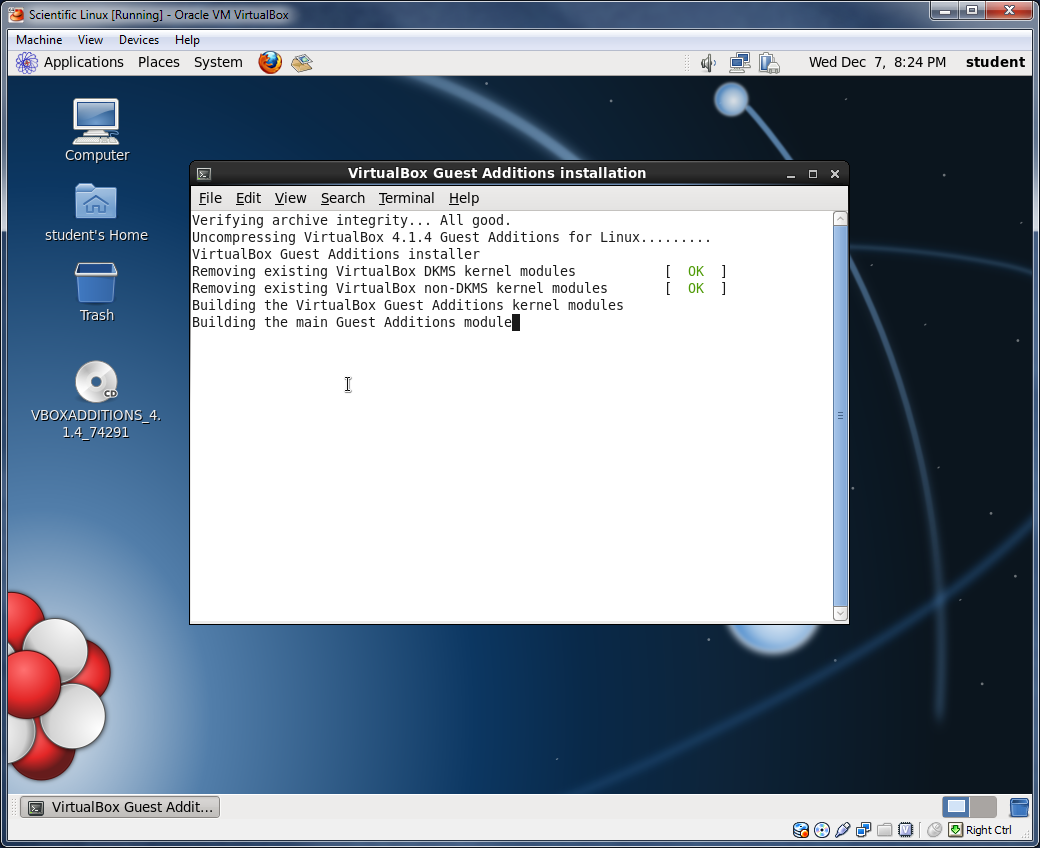Viewport: 1040px width, 848px height.
Task: Expand the Applications menu in the GNOME panel
Action: pyautogui.click(x=84, y=62)
